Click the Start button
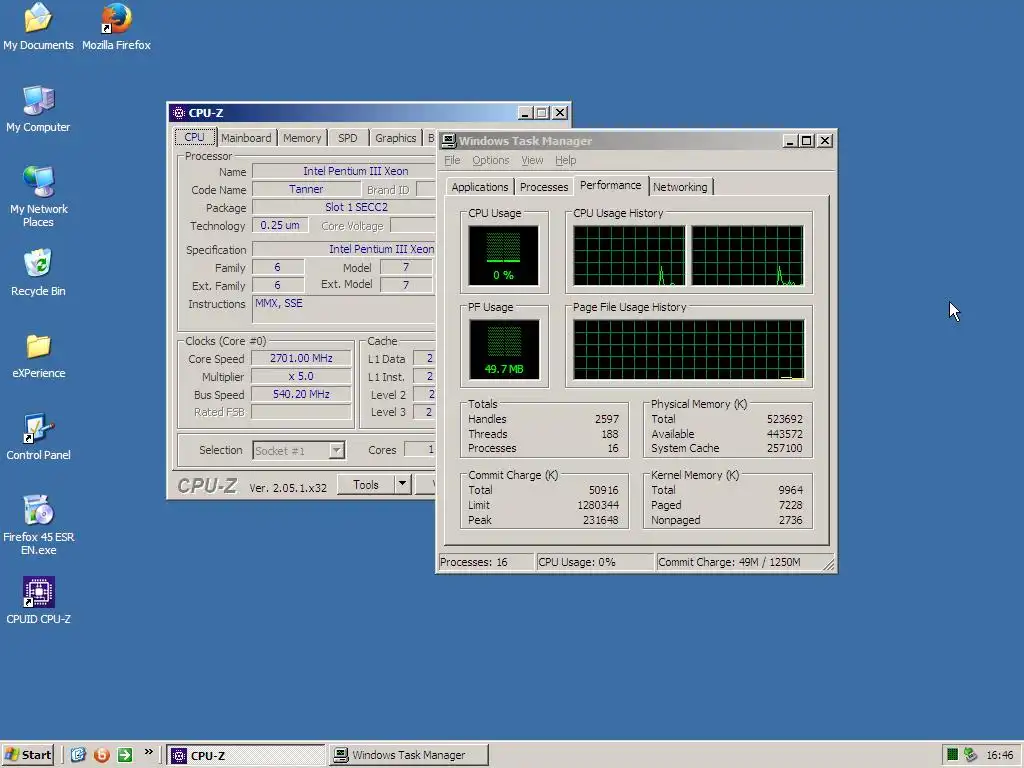 tap(27, 755)
